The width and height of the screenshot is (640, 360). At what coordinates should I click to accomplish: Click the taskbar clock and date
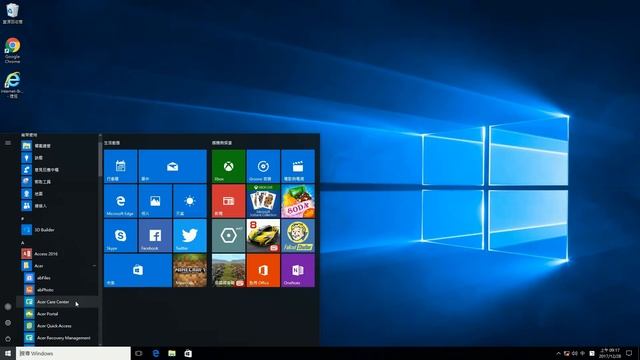point(610,353)
